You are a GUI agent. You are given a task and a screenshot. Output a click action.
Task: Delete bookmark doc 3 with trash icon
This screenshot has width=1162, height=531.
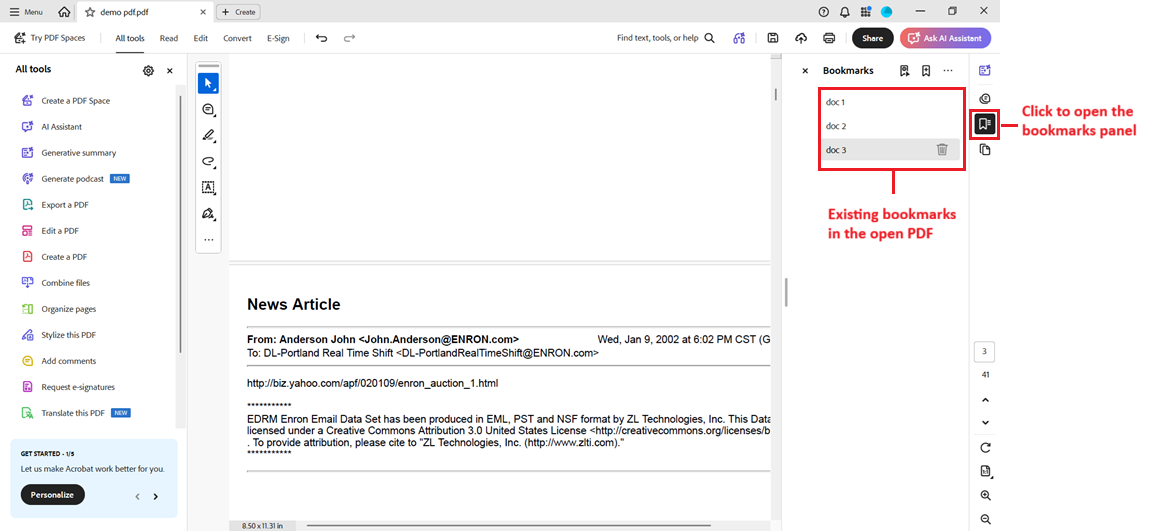[x=942, y=150]
